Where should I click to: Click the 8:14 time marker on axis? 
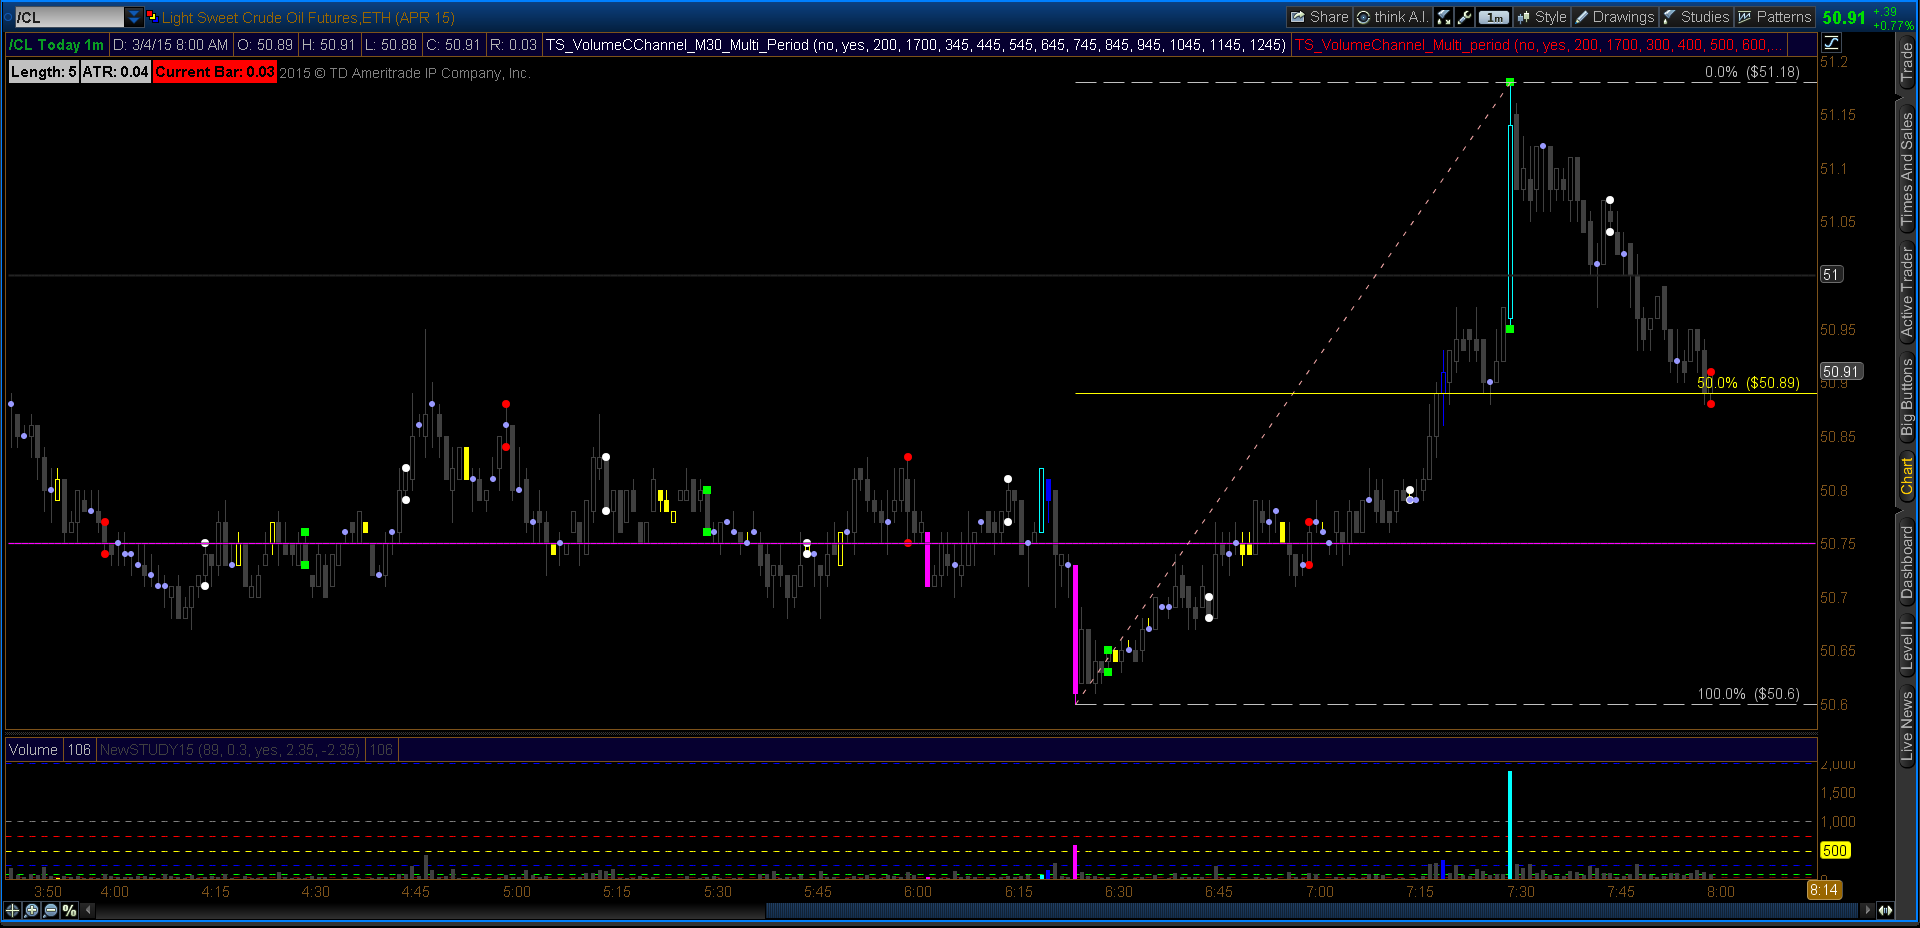tap(1824, 890)
